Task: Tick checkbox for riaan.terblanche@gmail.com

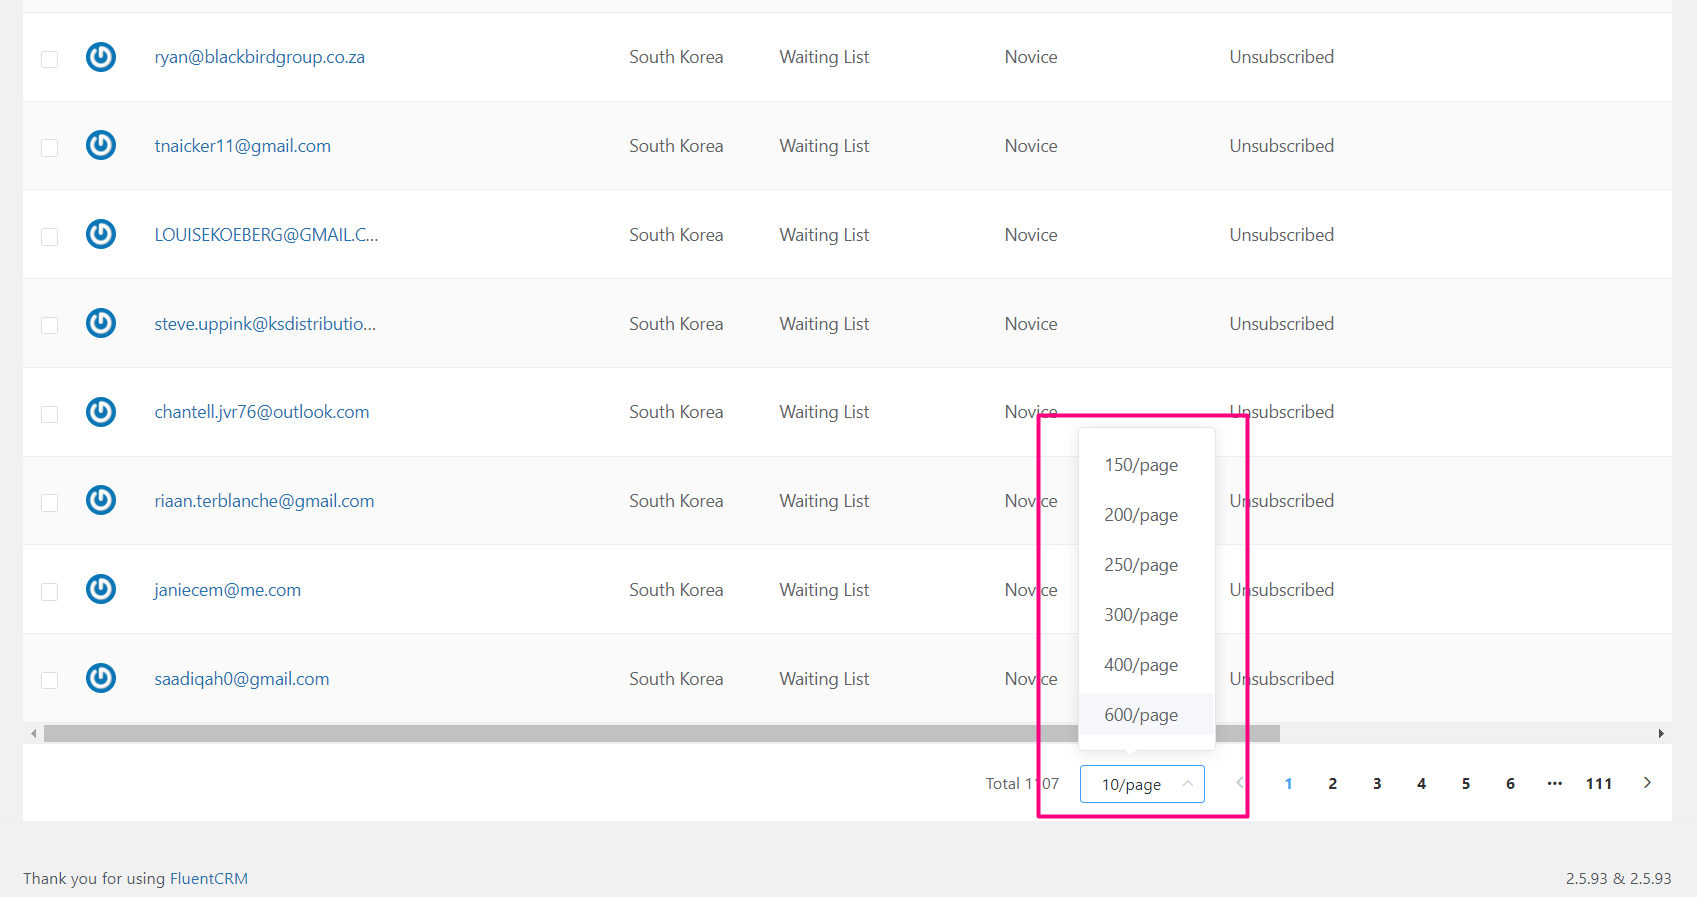Action: coord(49,503)
